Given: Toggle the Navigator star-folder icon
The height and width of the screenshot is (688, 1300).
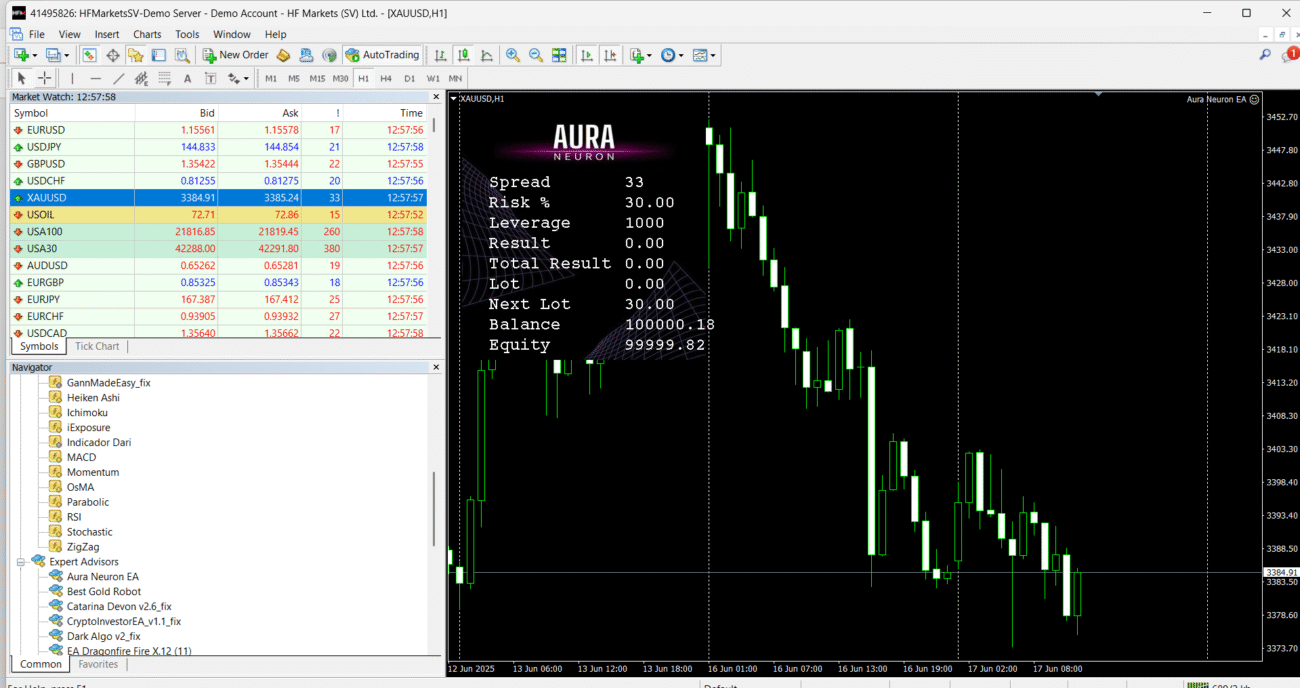Looking at the screenshot, I should [x=136, y=55].
